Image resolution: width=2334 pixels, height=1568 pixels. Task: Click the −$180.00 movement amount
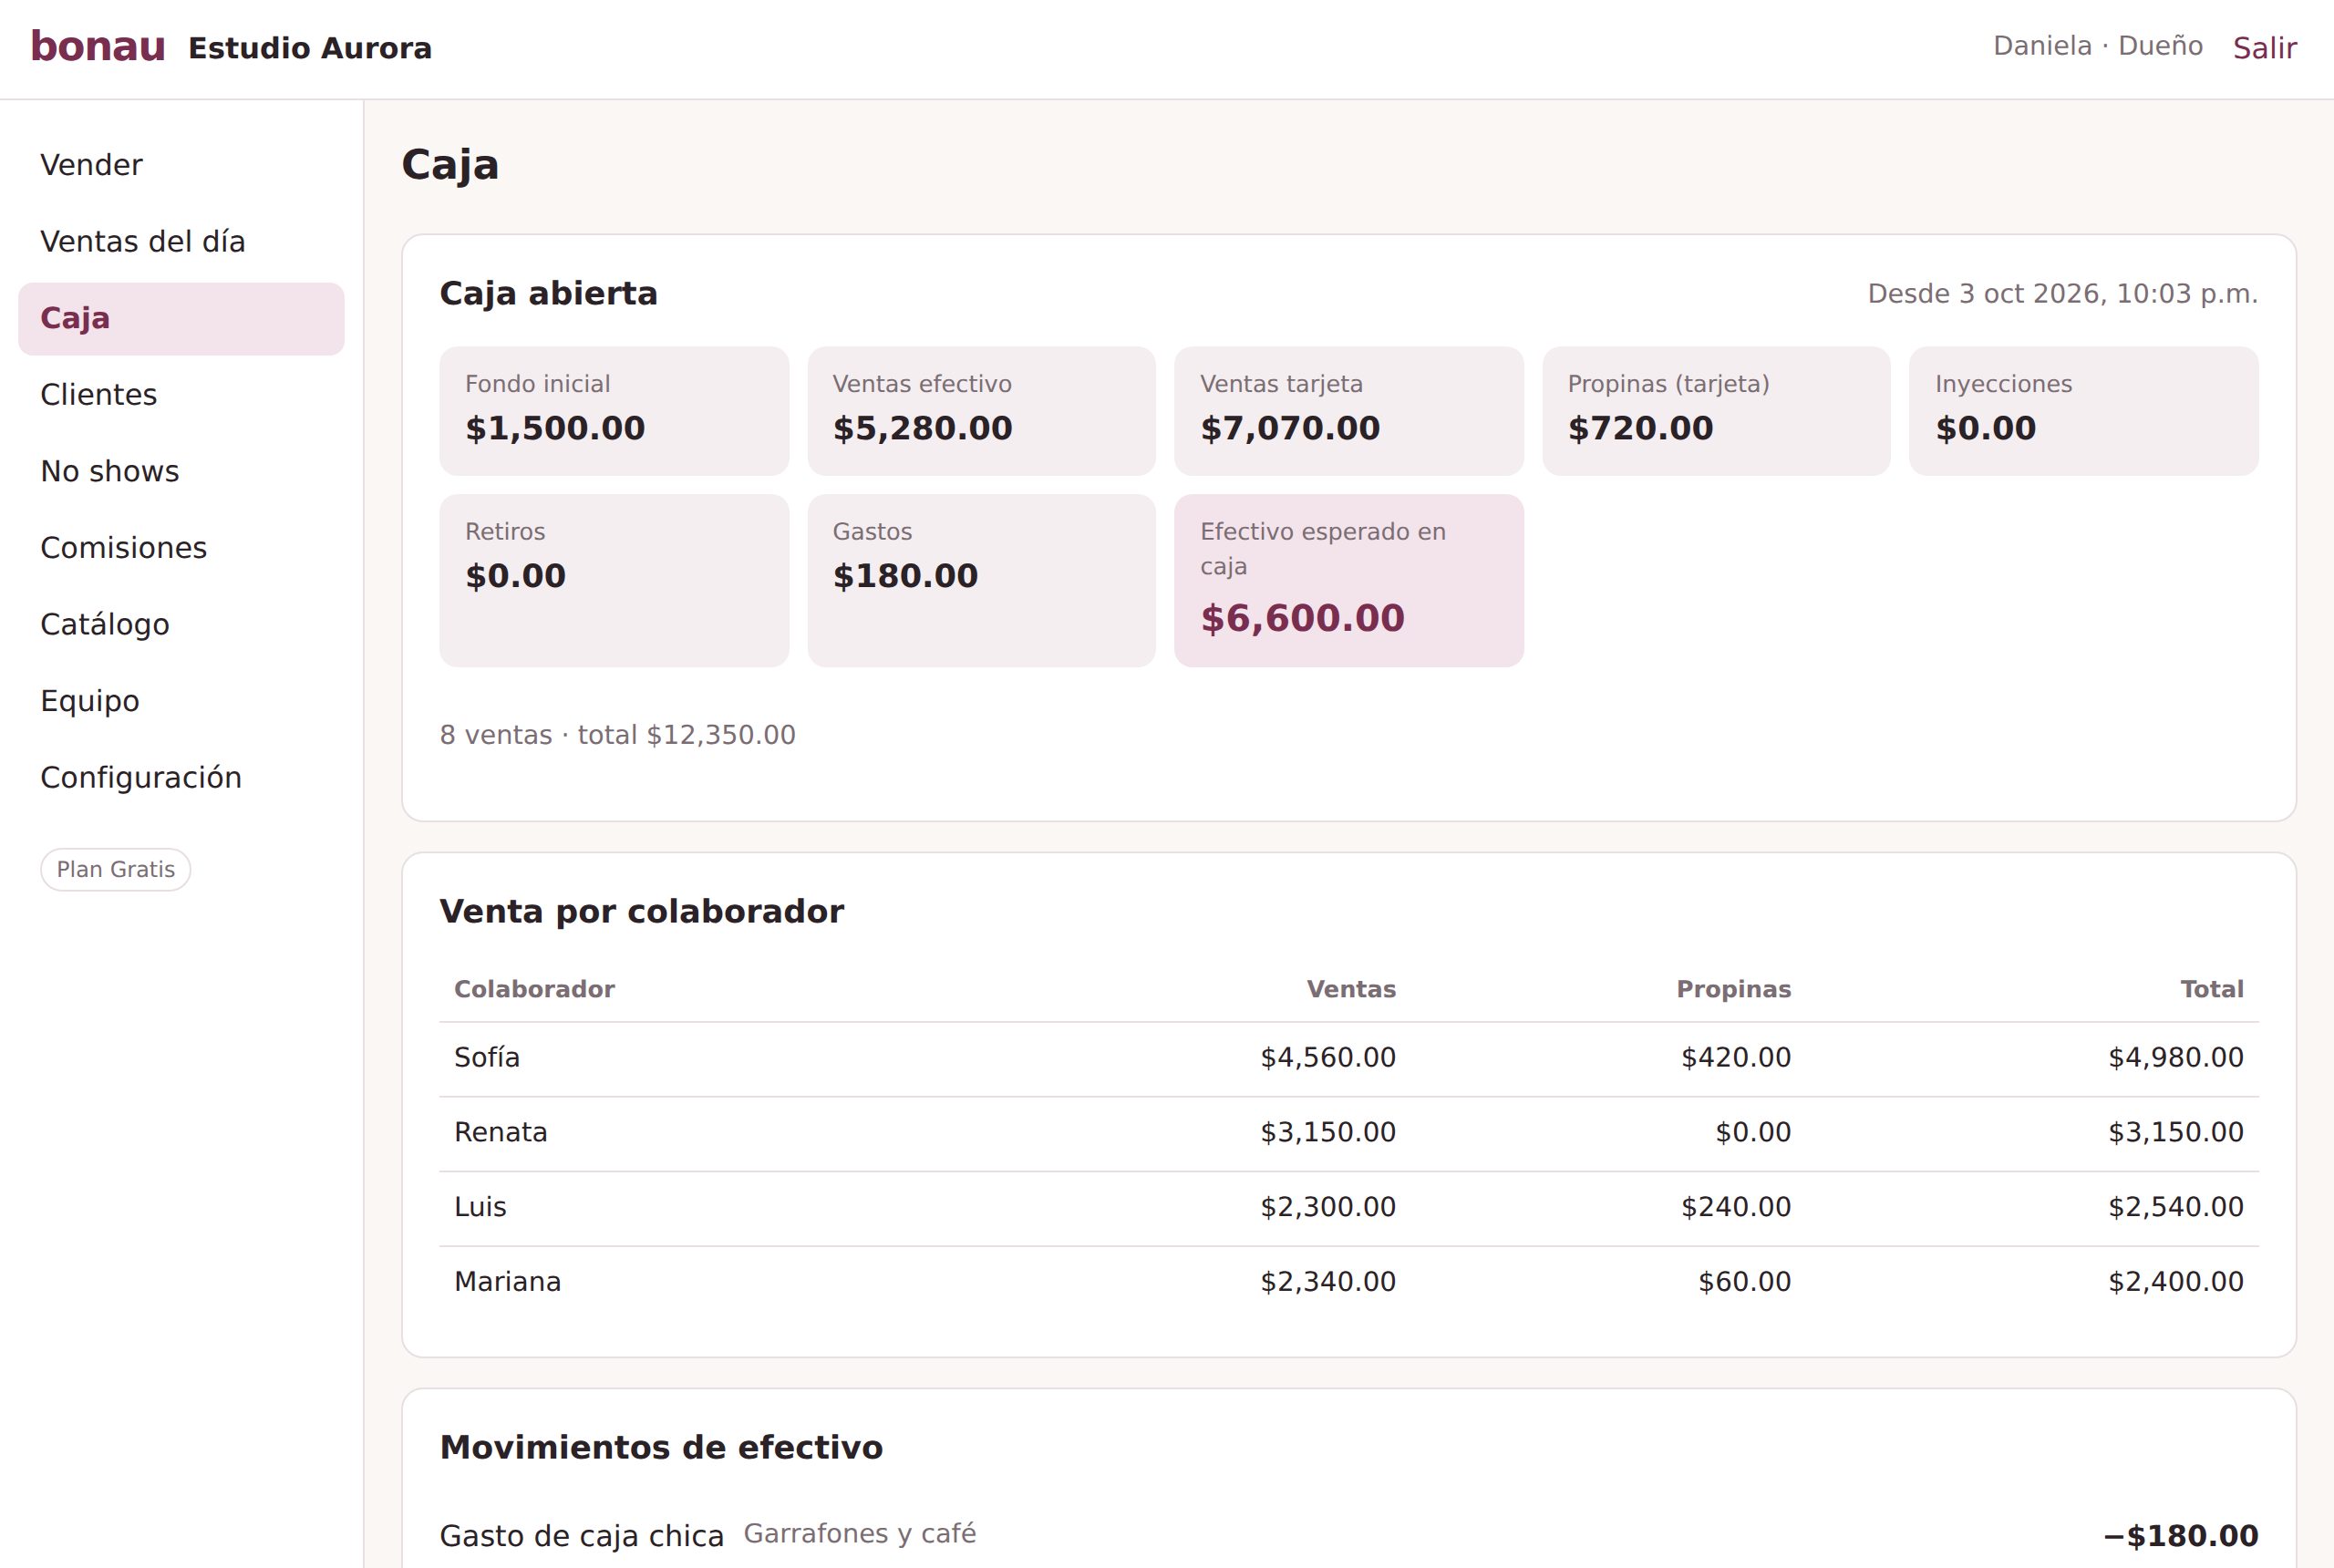2181,1536
